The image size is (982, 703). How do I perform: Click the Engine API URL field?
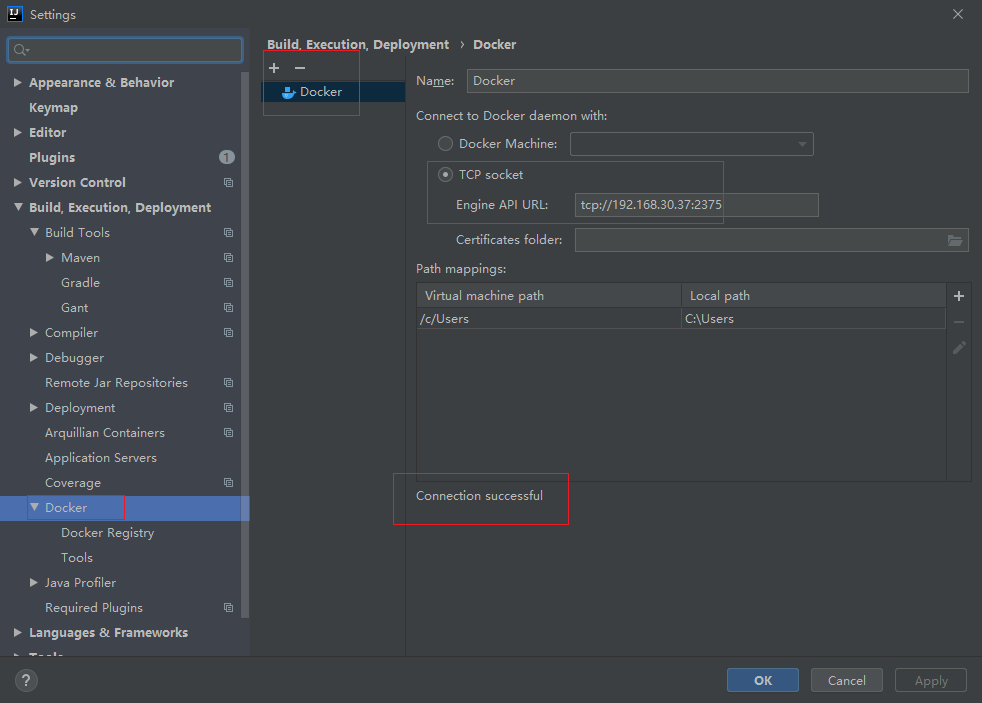pyautogui.click(x=696, y=205)
